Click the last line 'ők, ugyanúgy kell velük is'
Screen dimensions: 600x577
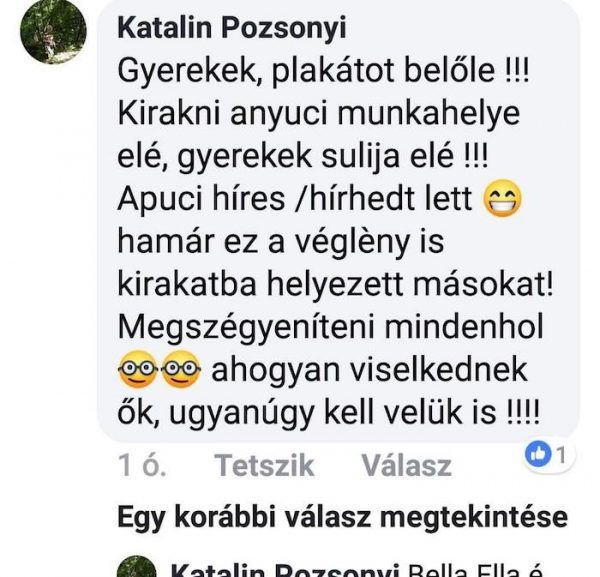[x=329, y=412]
